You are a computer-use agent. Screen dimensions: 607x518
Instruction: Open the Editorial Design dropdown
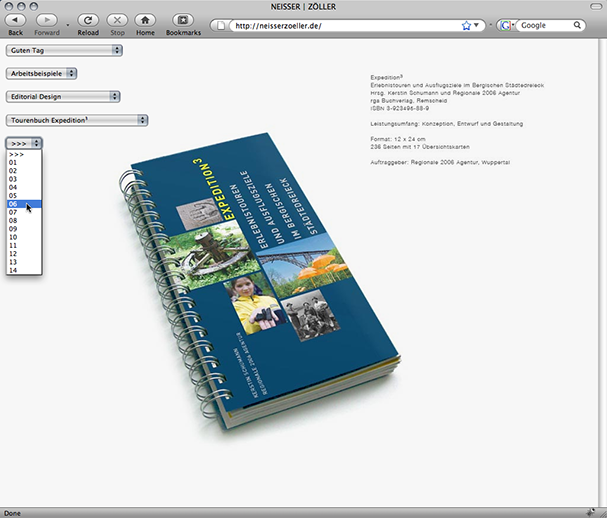tap(63, 97)
